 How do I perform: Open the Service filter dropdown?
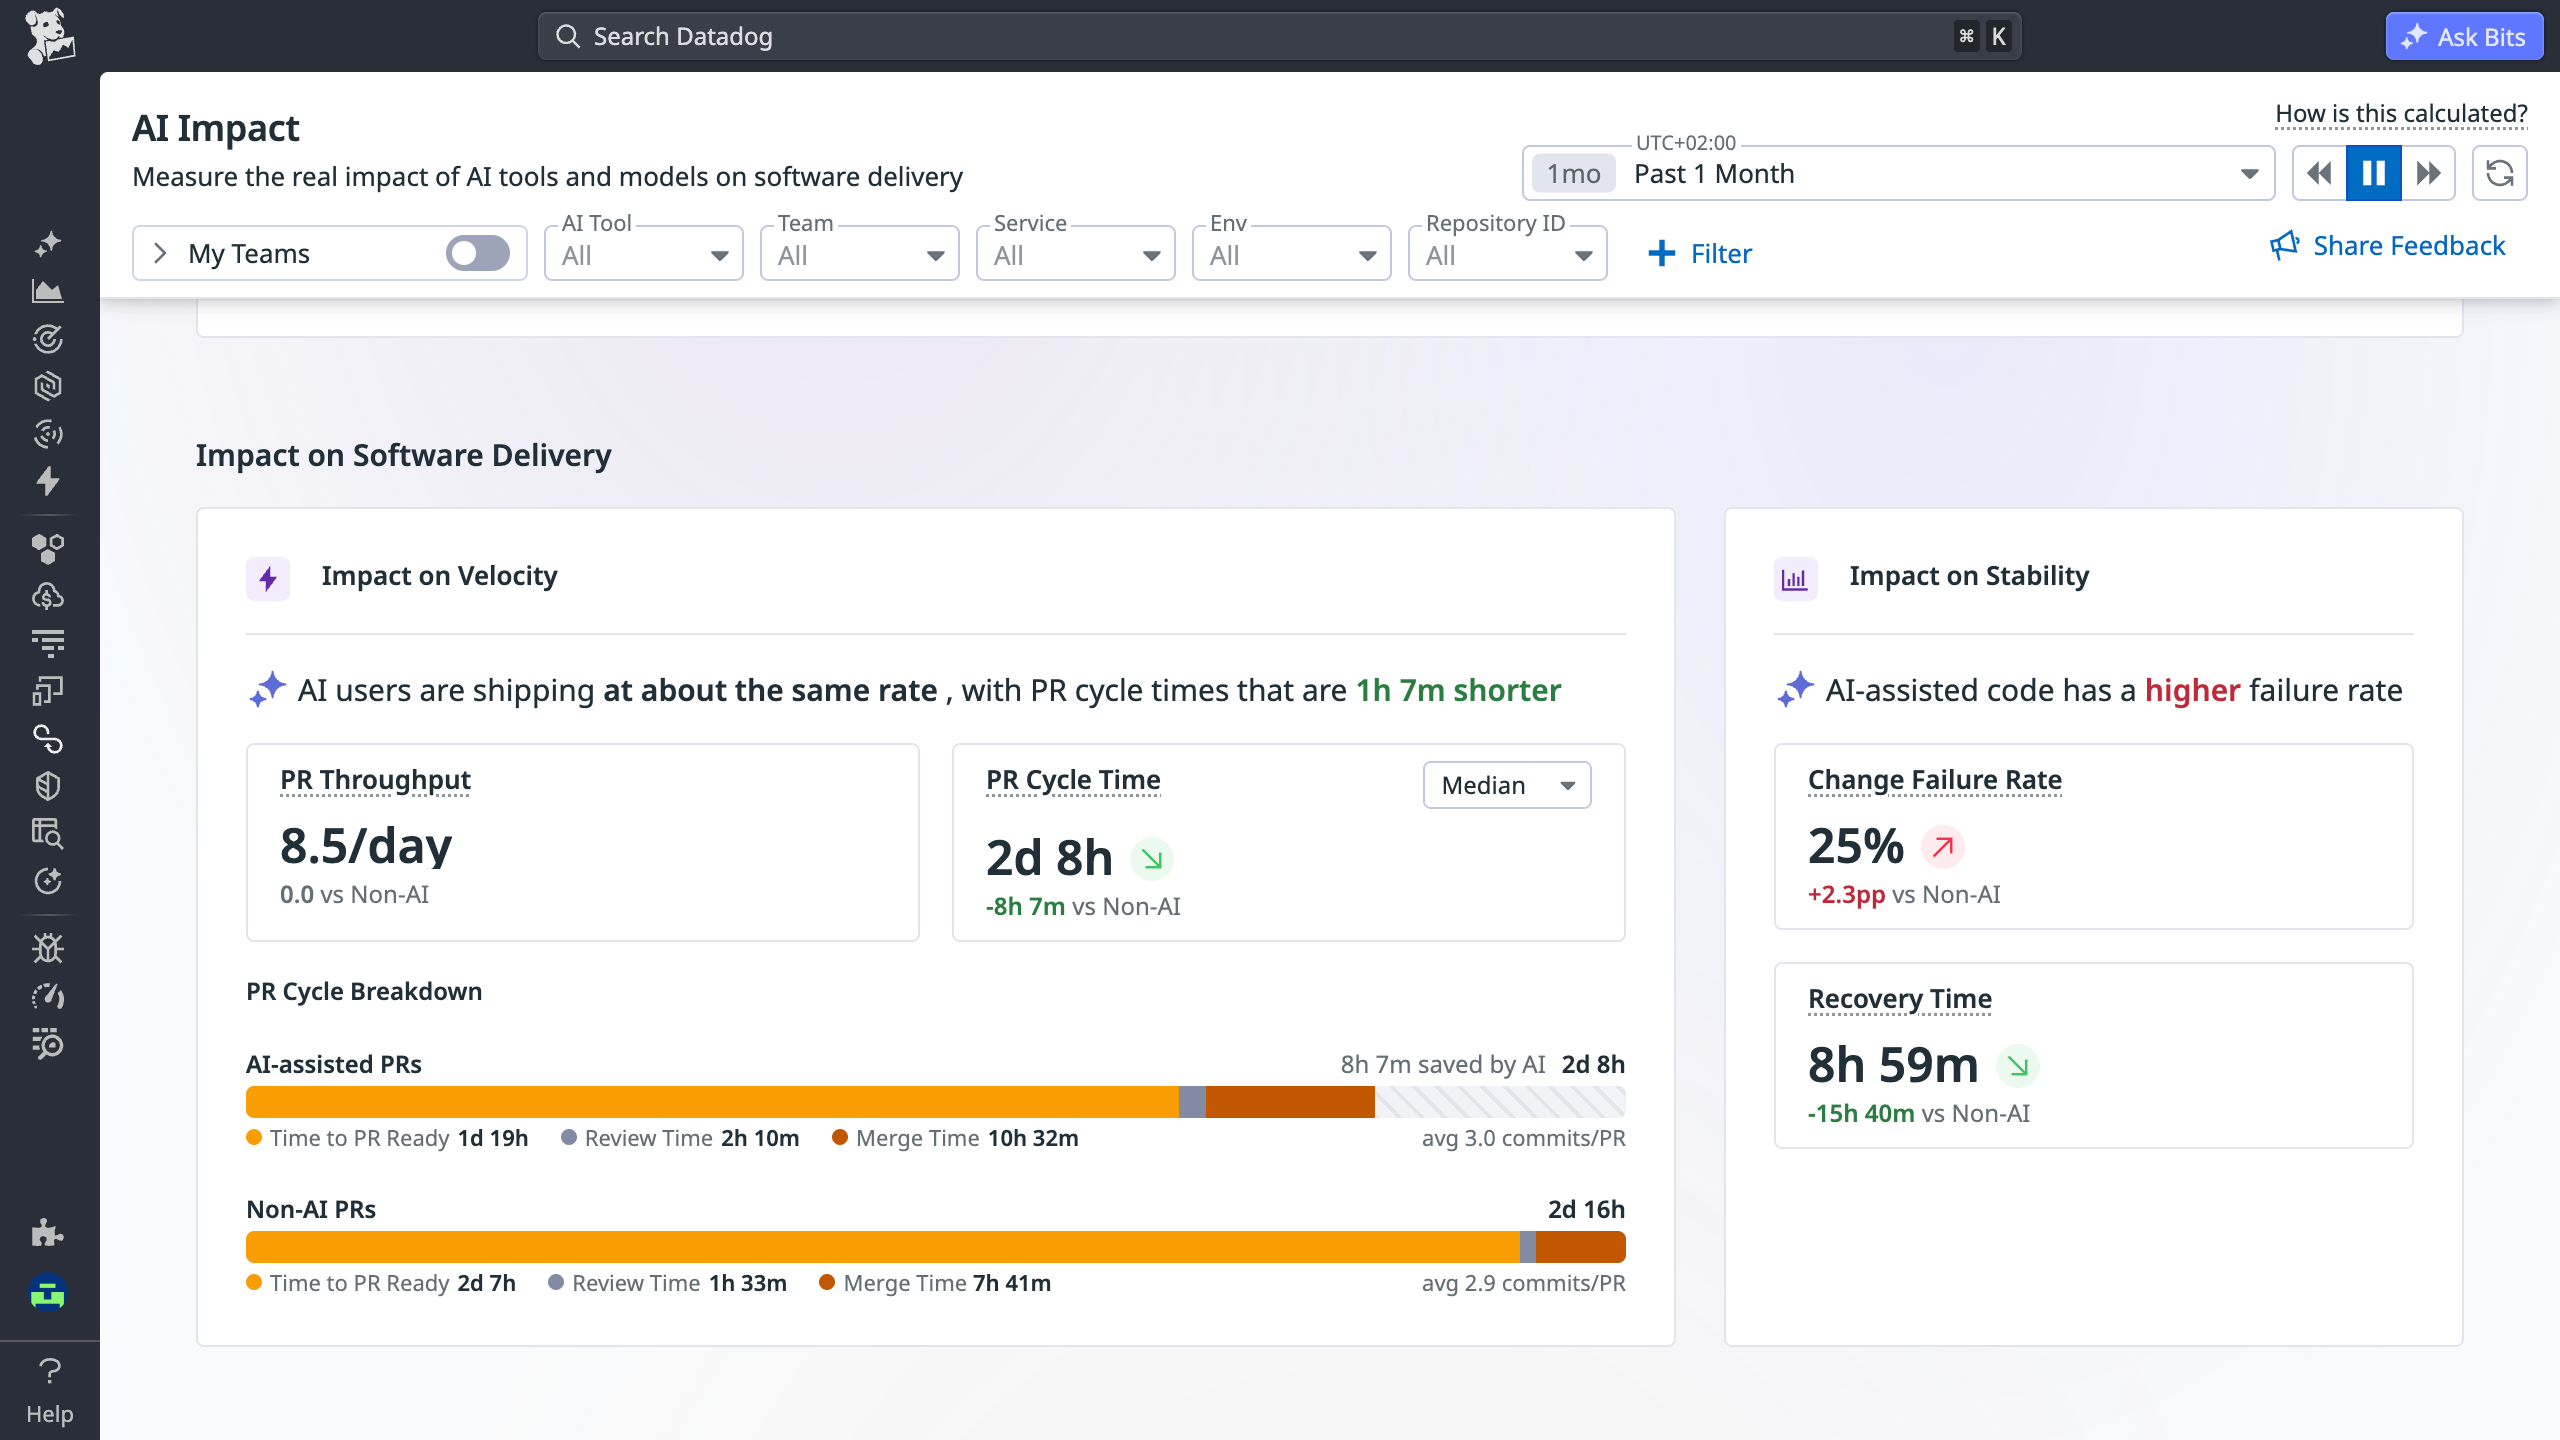[1076, 253]
